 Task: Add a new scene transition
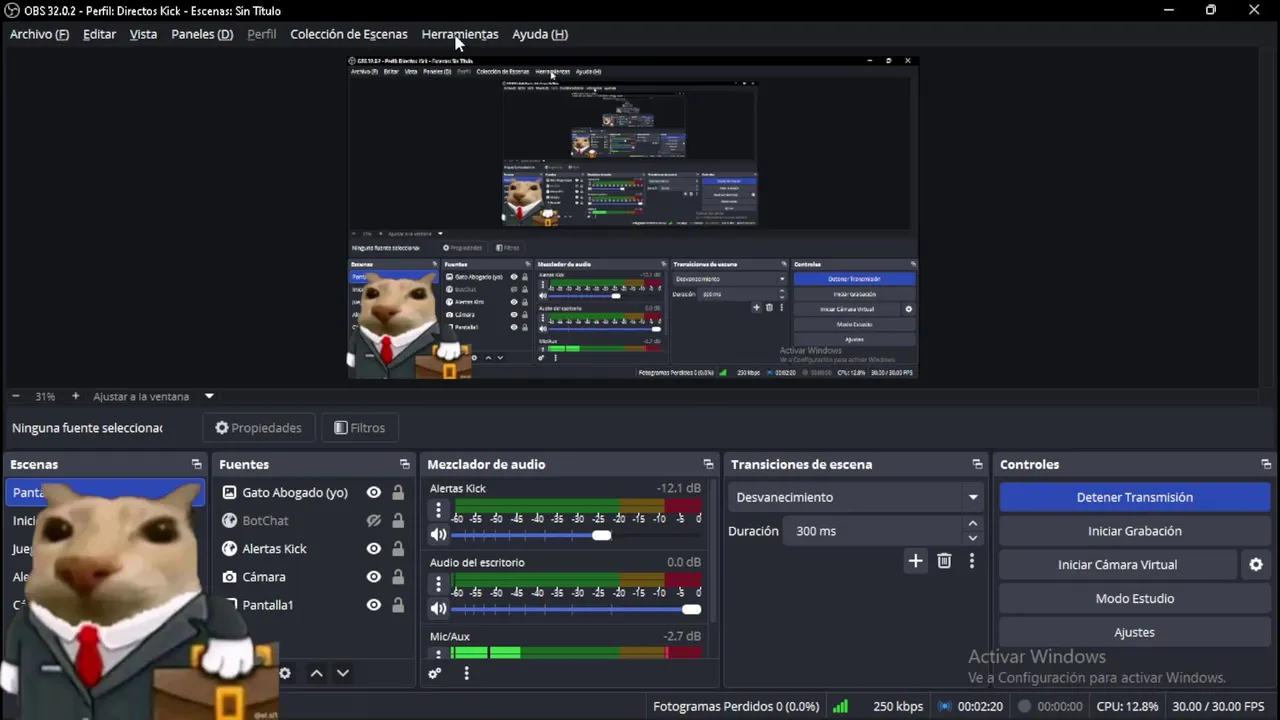915,561
